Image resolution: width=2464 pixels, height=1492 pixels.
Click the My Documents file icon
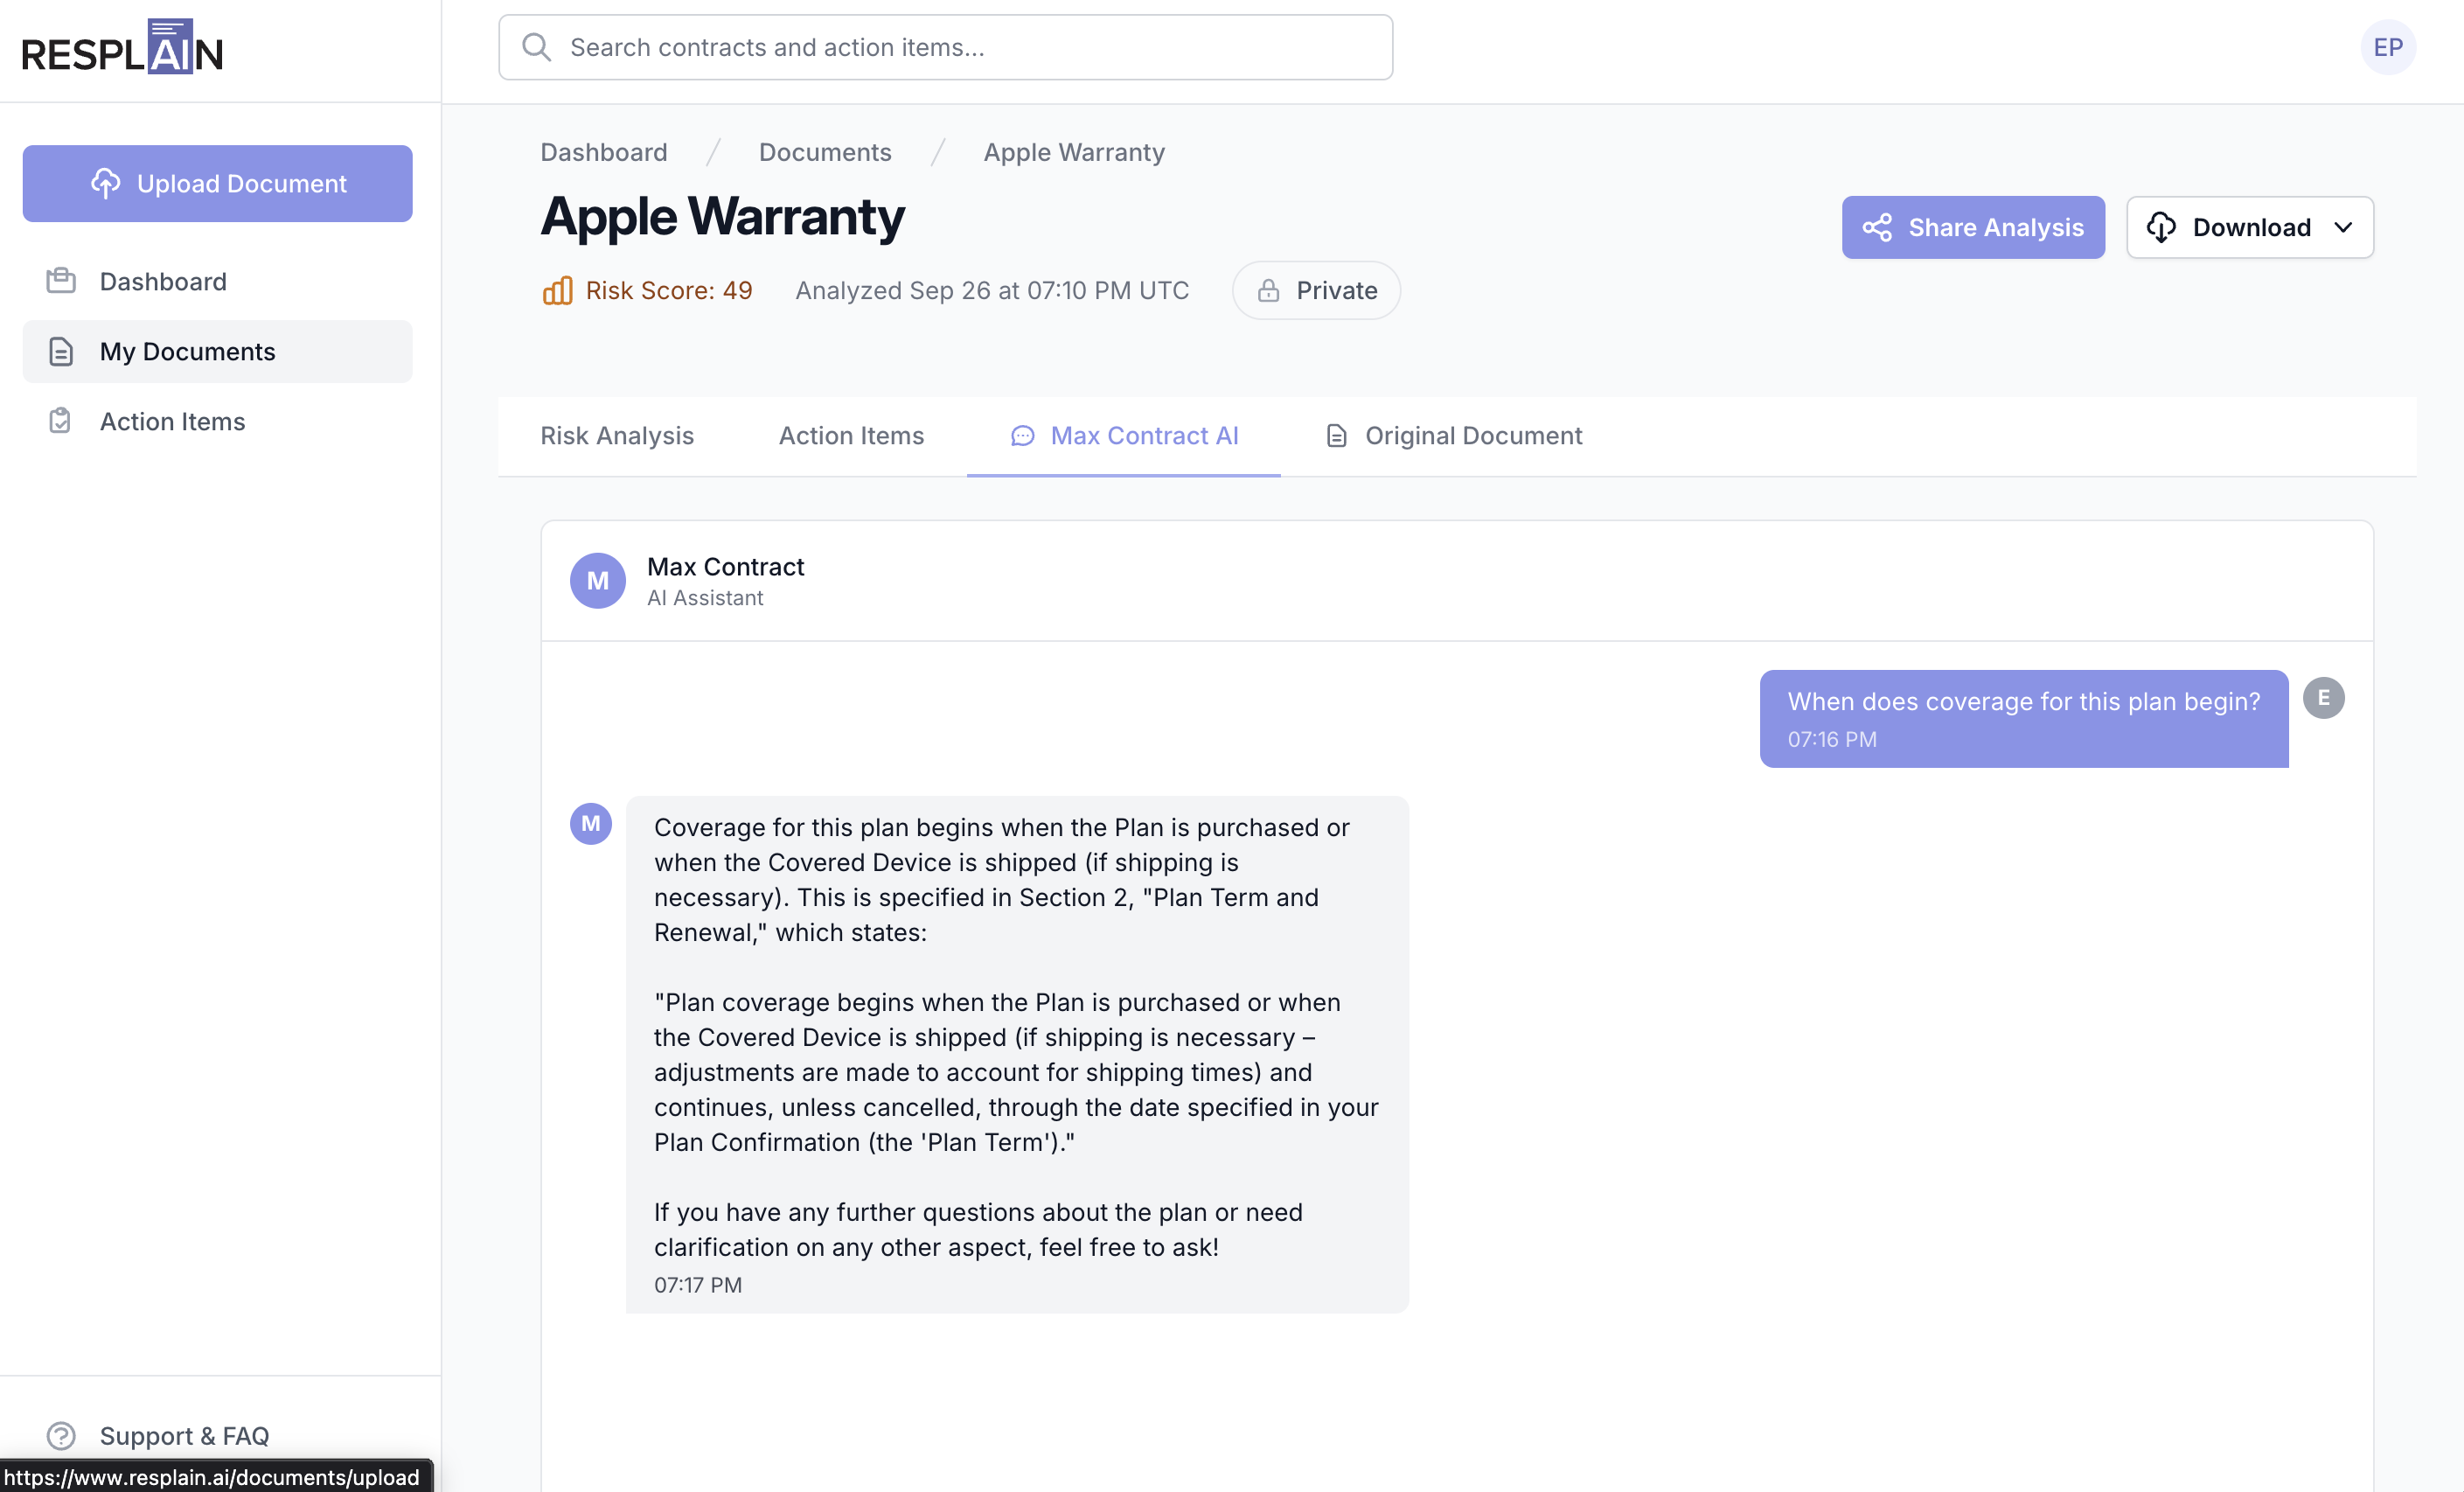(x=61, y=351)
